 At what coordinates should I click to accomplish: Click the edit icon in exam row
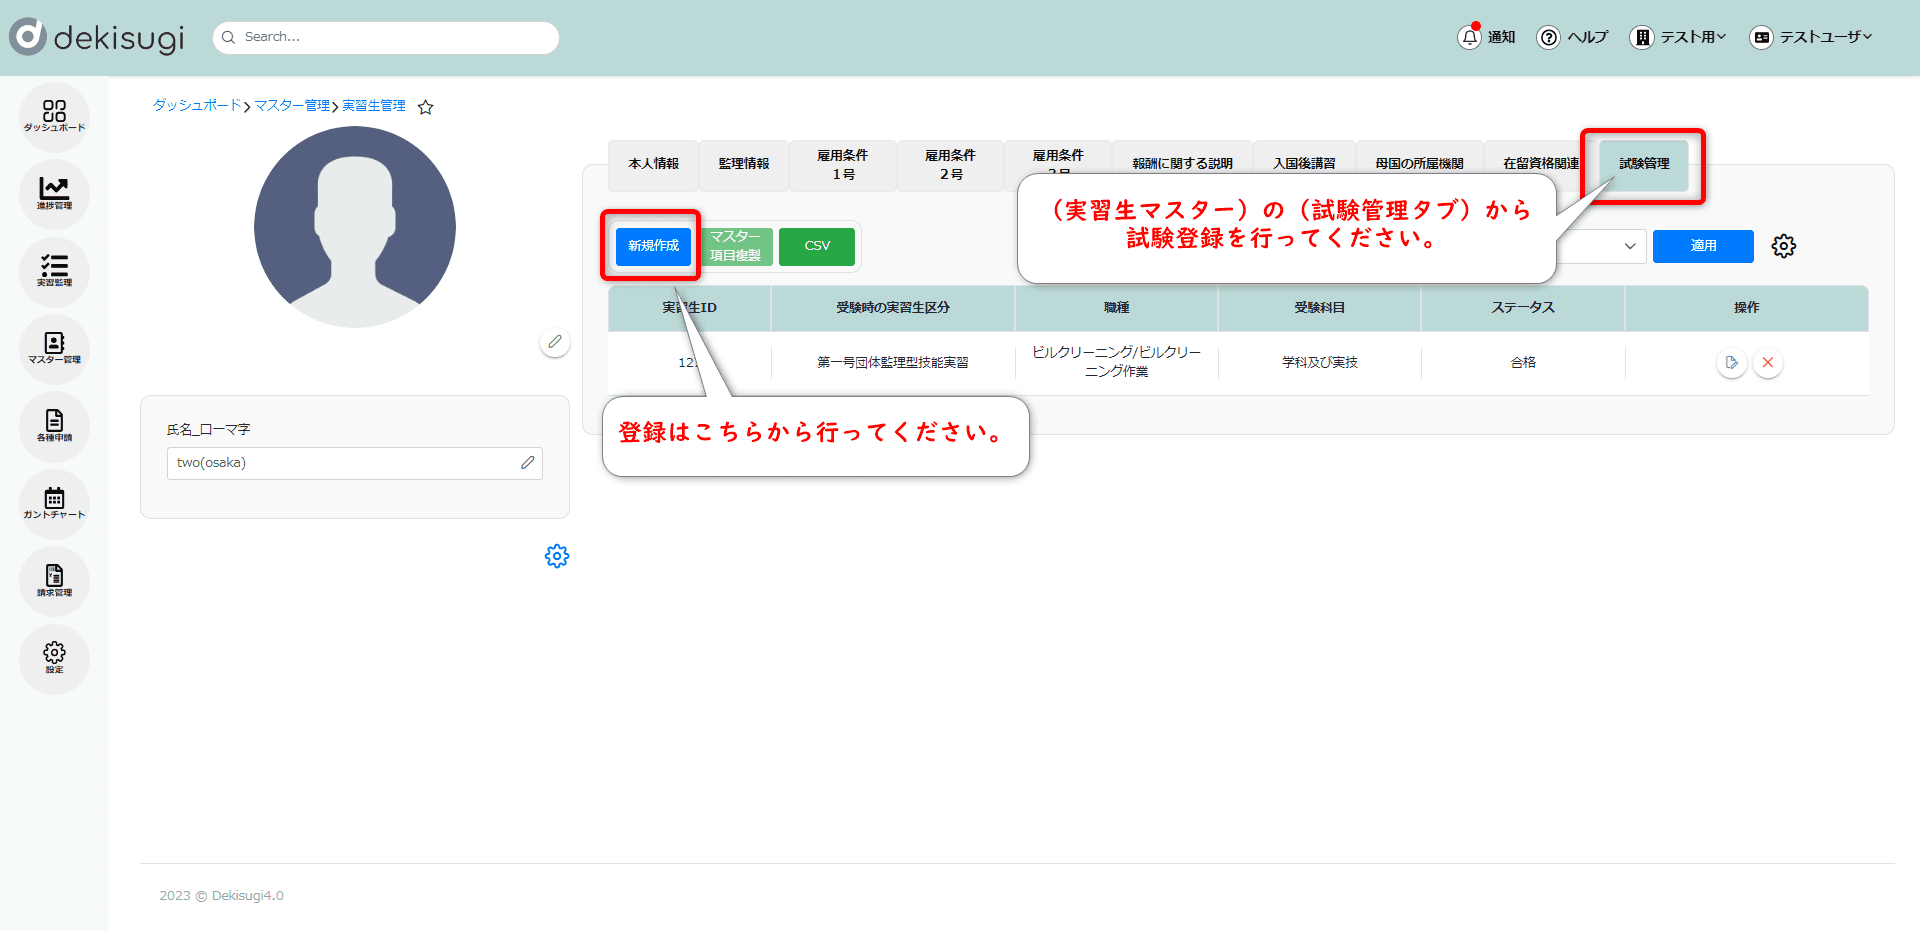coord(1731,362)
